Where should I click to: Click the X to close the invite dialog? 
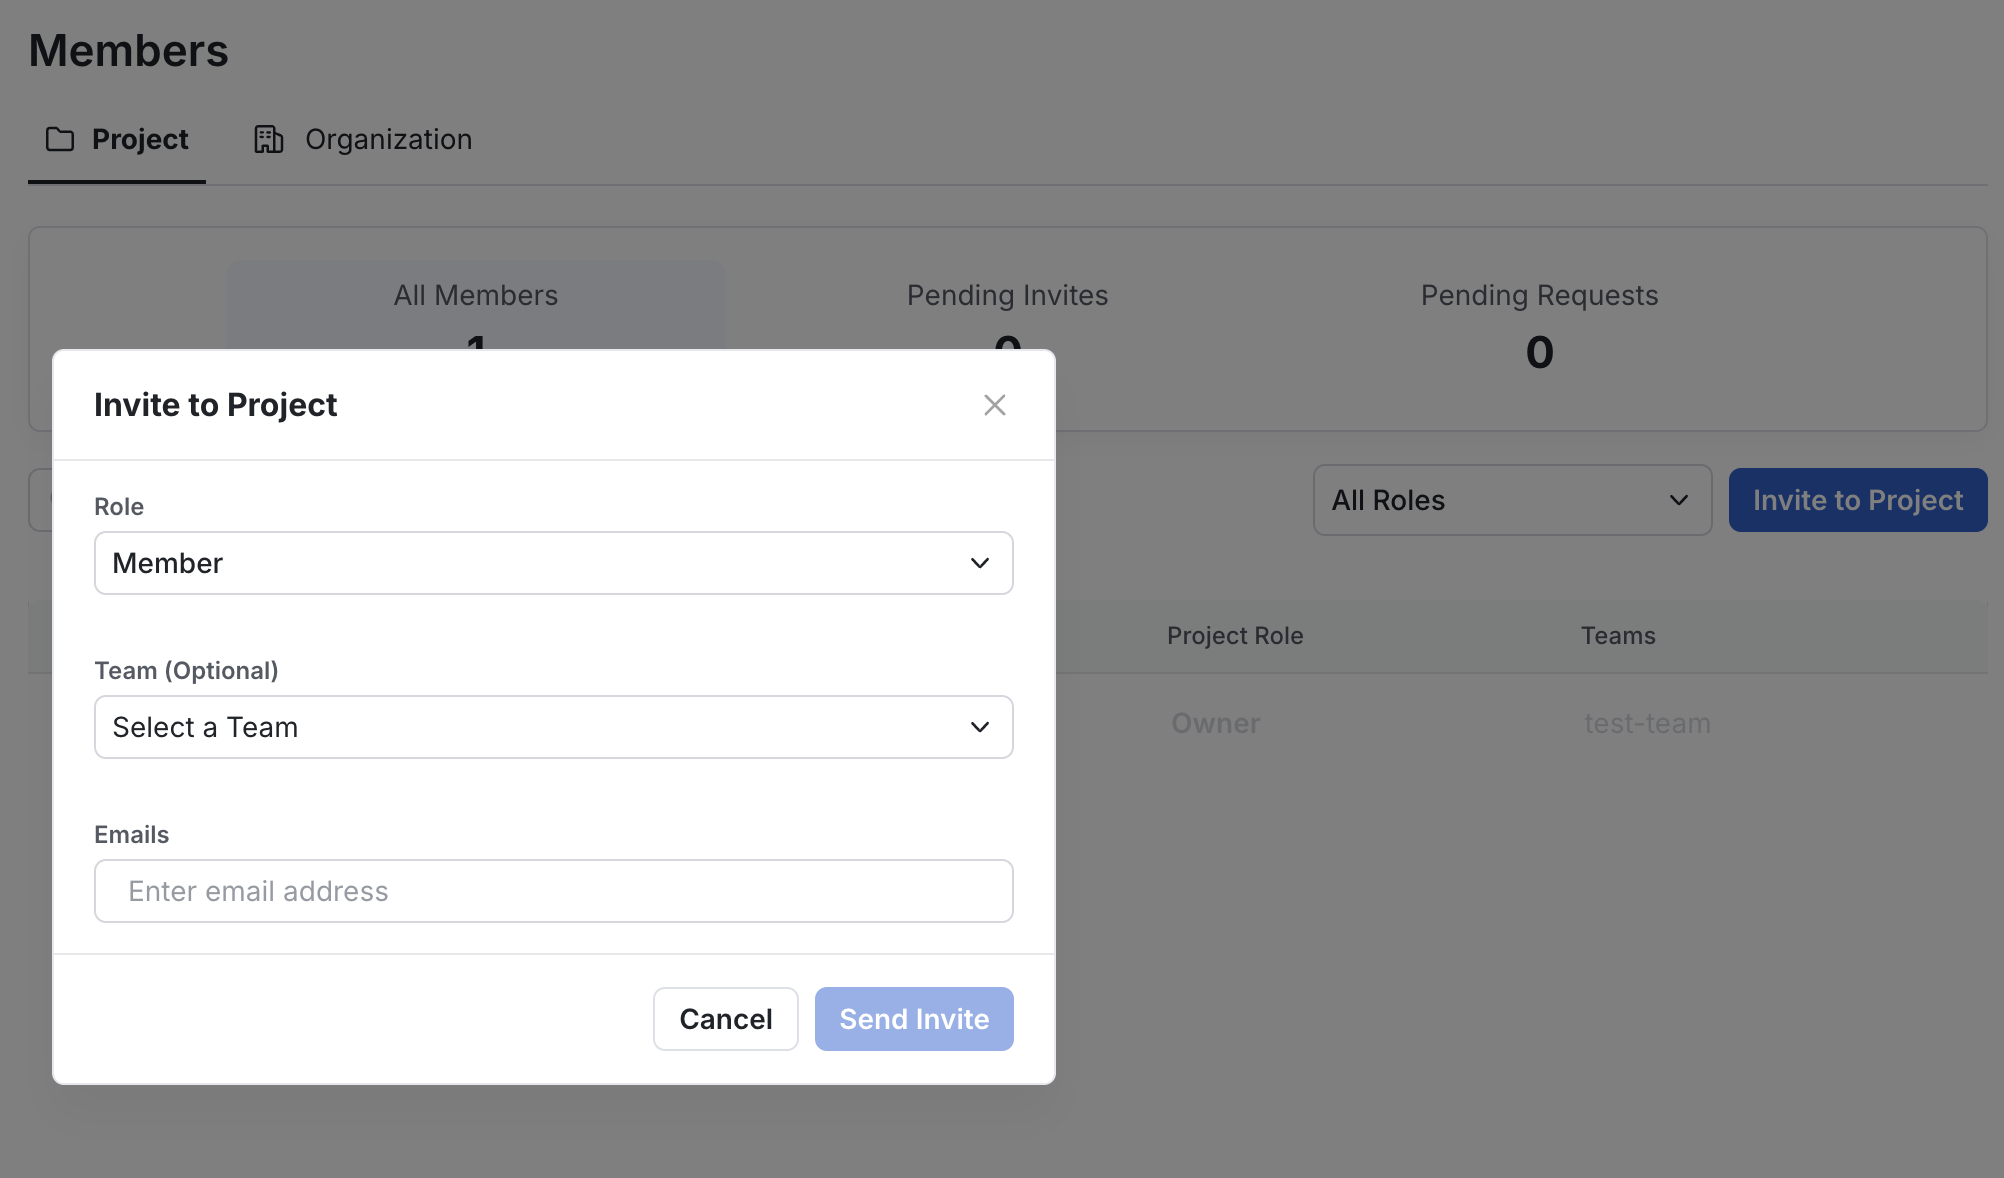click(994, 405)
